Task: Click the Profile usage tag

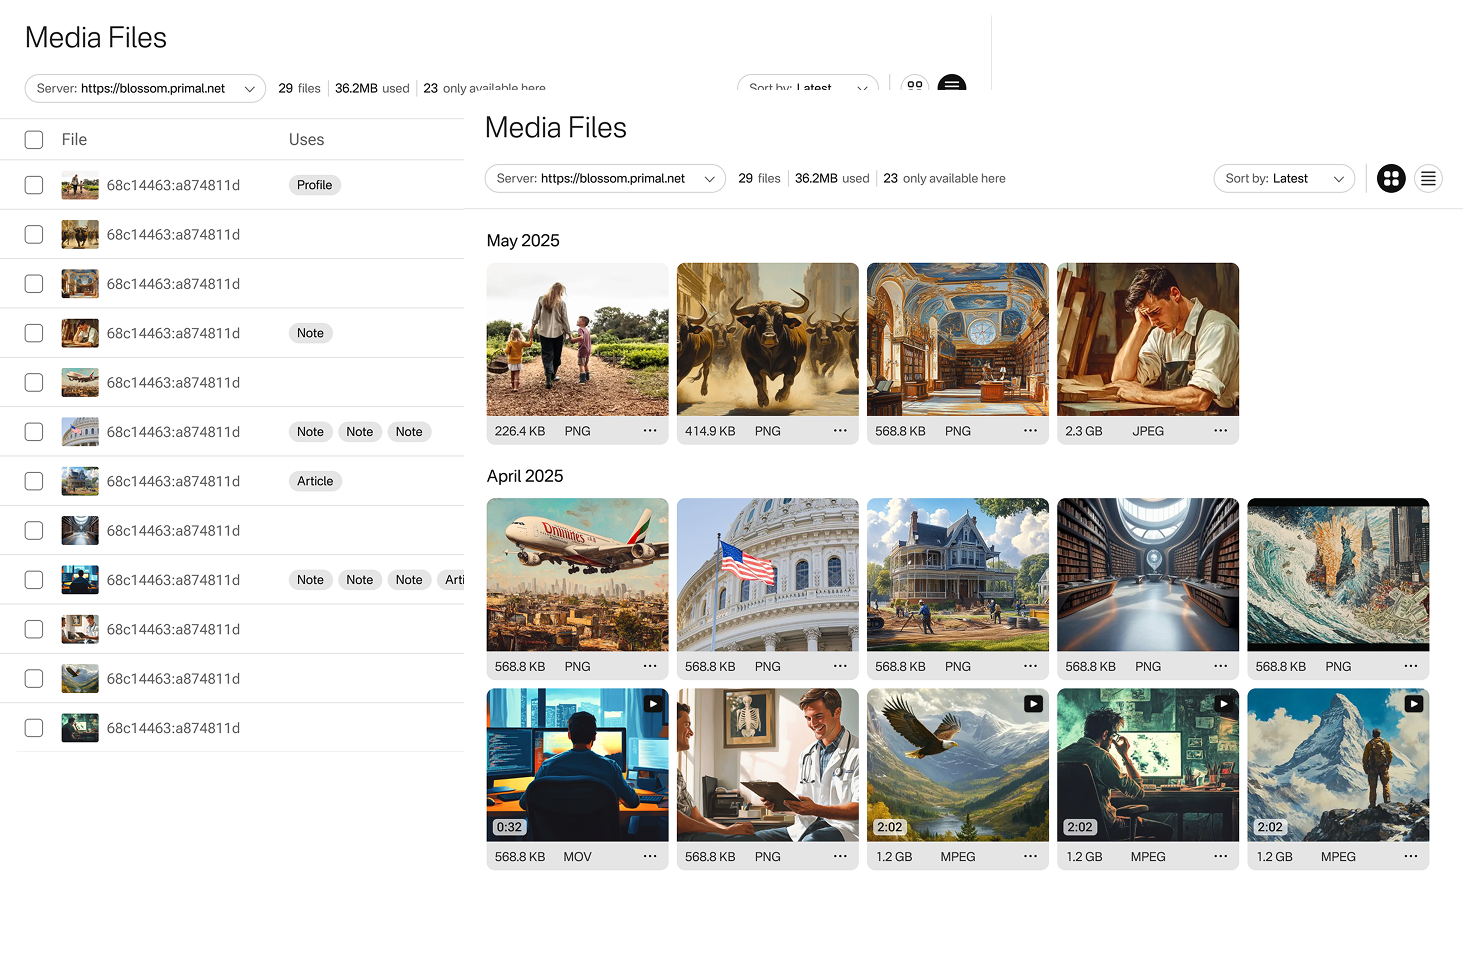Action: tap(314, 185)
